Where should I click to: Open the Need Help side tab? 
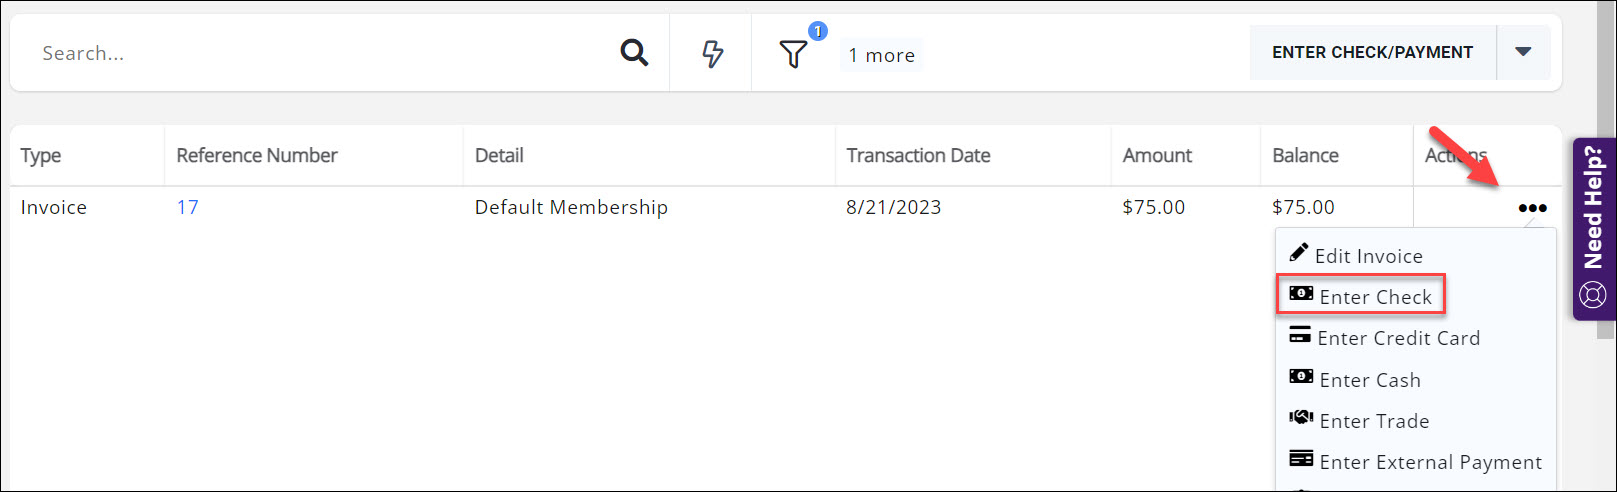click(x=1593, y=210)
